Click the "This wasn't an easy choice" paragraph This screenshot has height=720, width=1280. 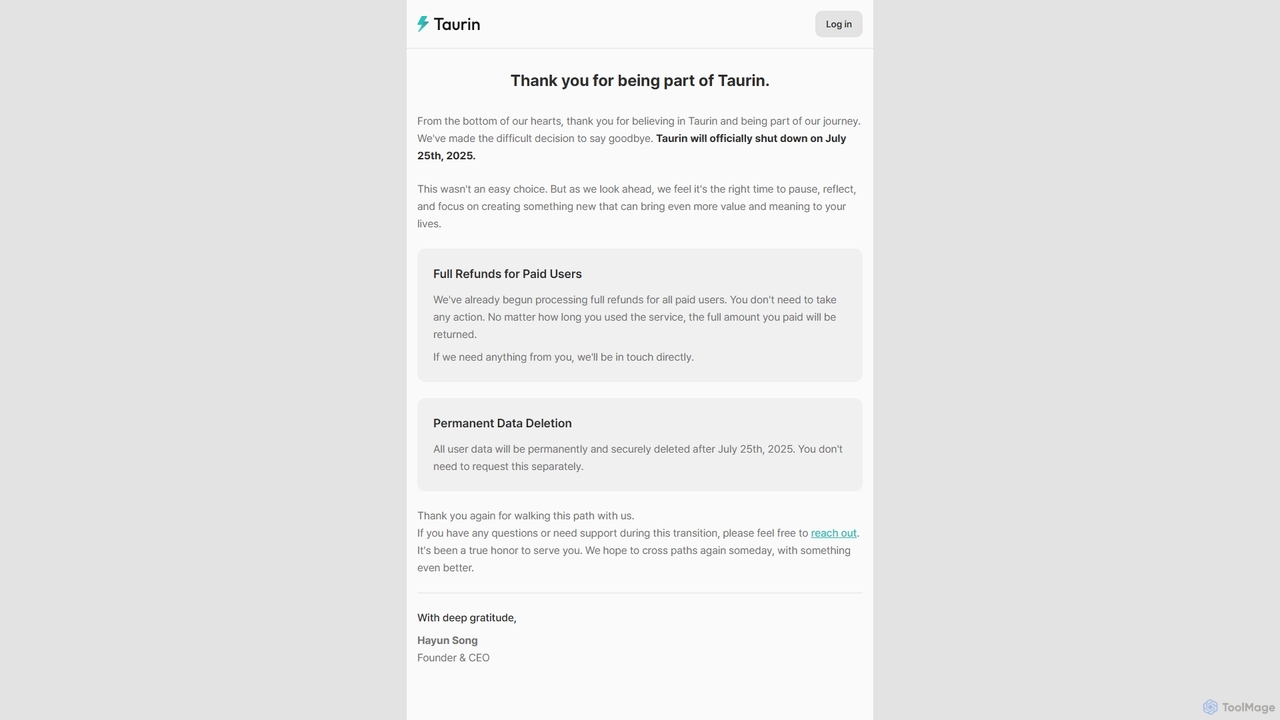pos(637,206)
